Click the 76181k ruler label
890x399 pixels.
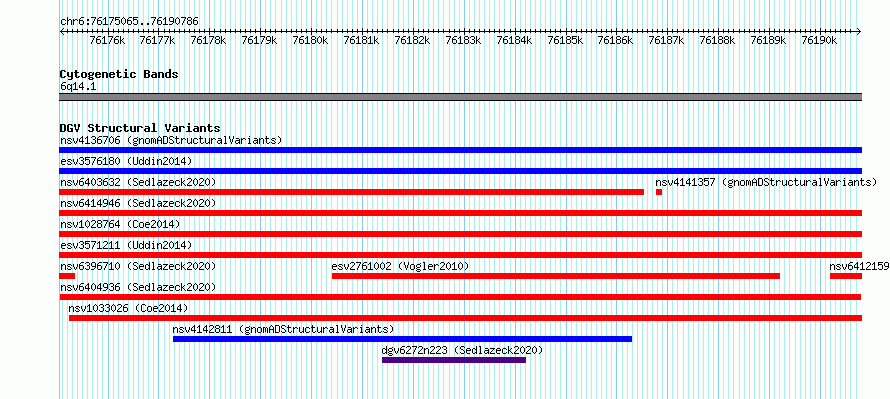point(362,40)
